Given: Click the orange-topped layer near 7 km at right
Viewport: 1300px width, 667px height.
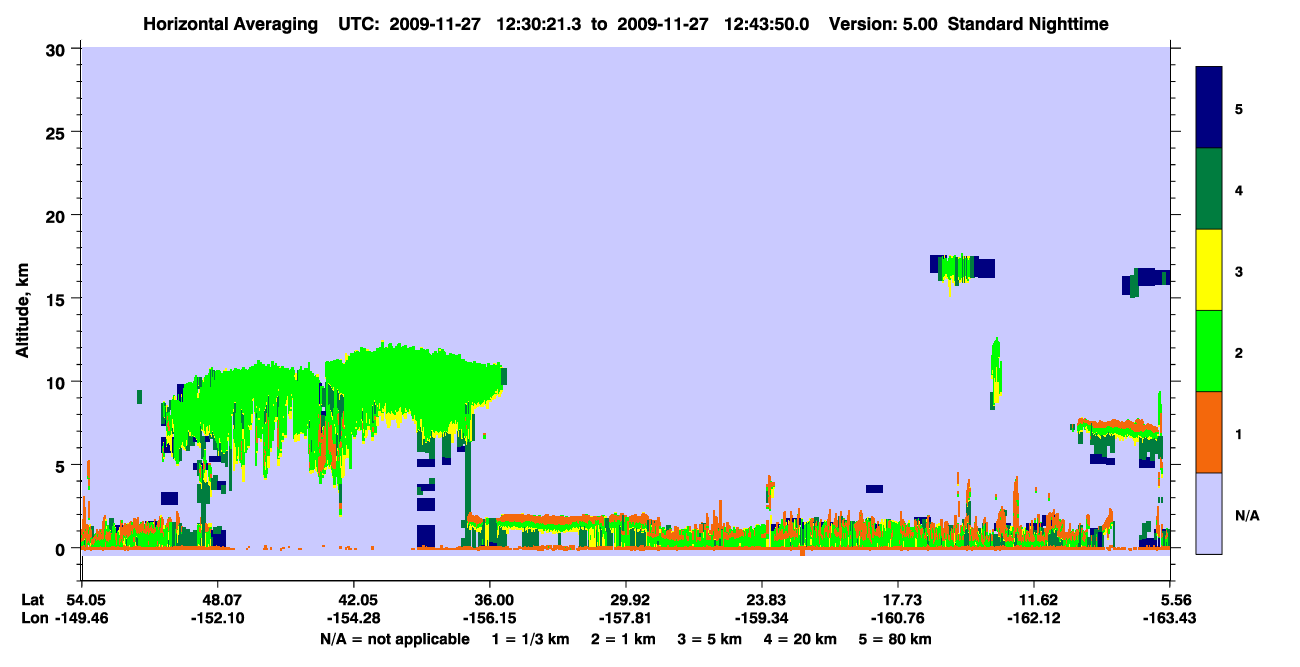Looking at the screenshot, I should point(1117,427).
